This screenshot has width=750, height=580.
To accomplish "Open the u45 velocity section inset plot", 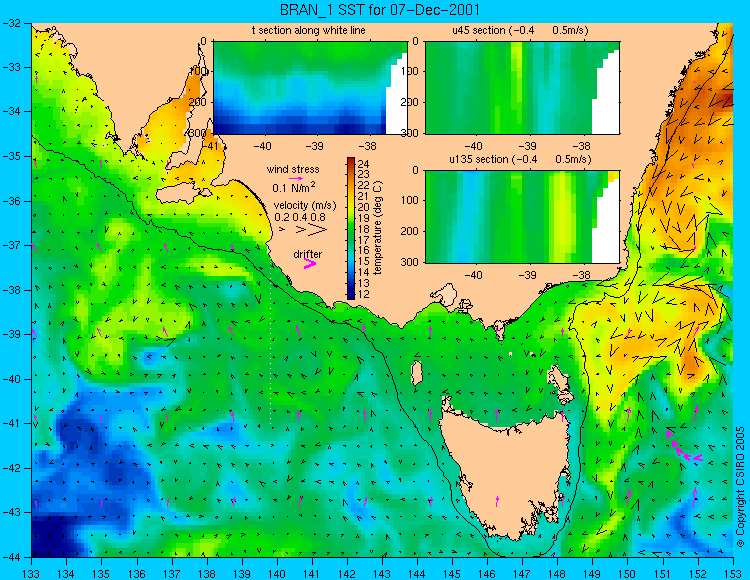I will pos(522,88).
